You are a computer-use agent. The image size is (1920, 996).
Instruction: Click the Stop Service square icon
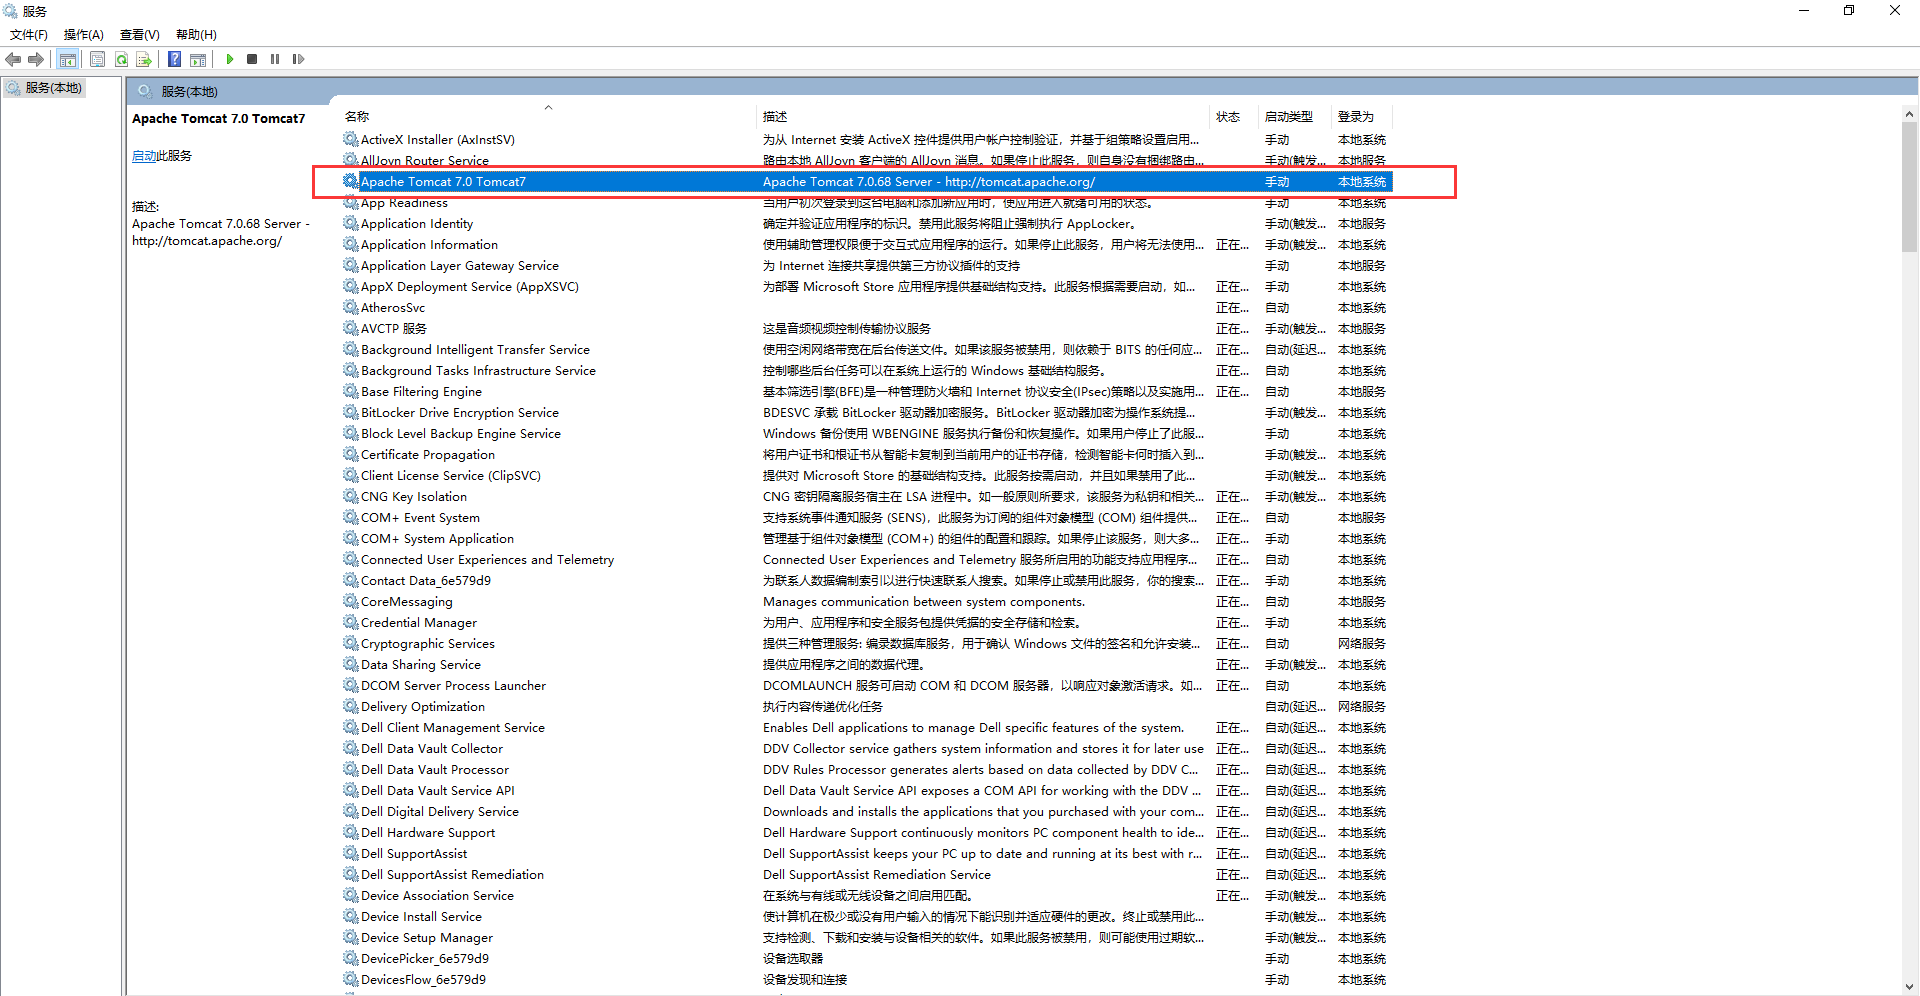[252, 59]
